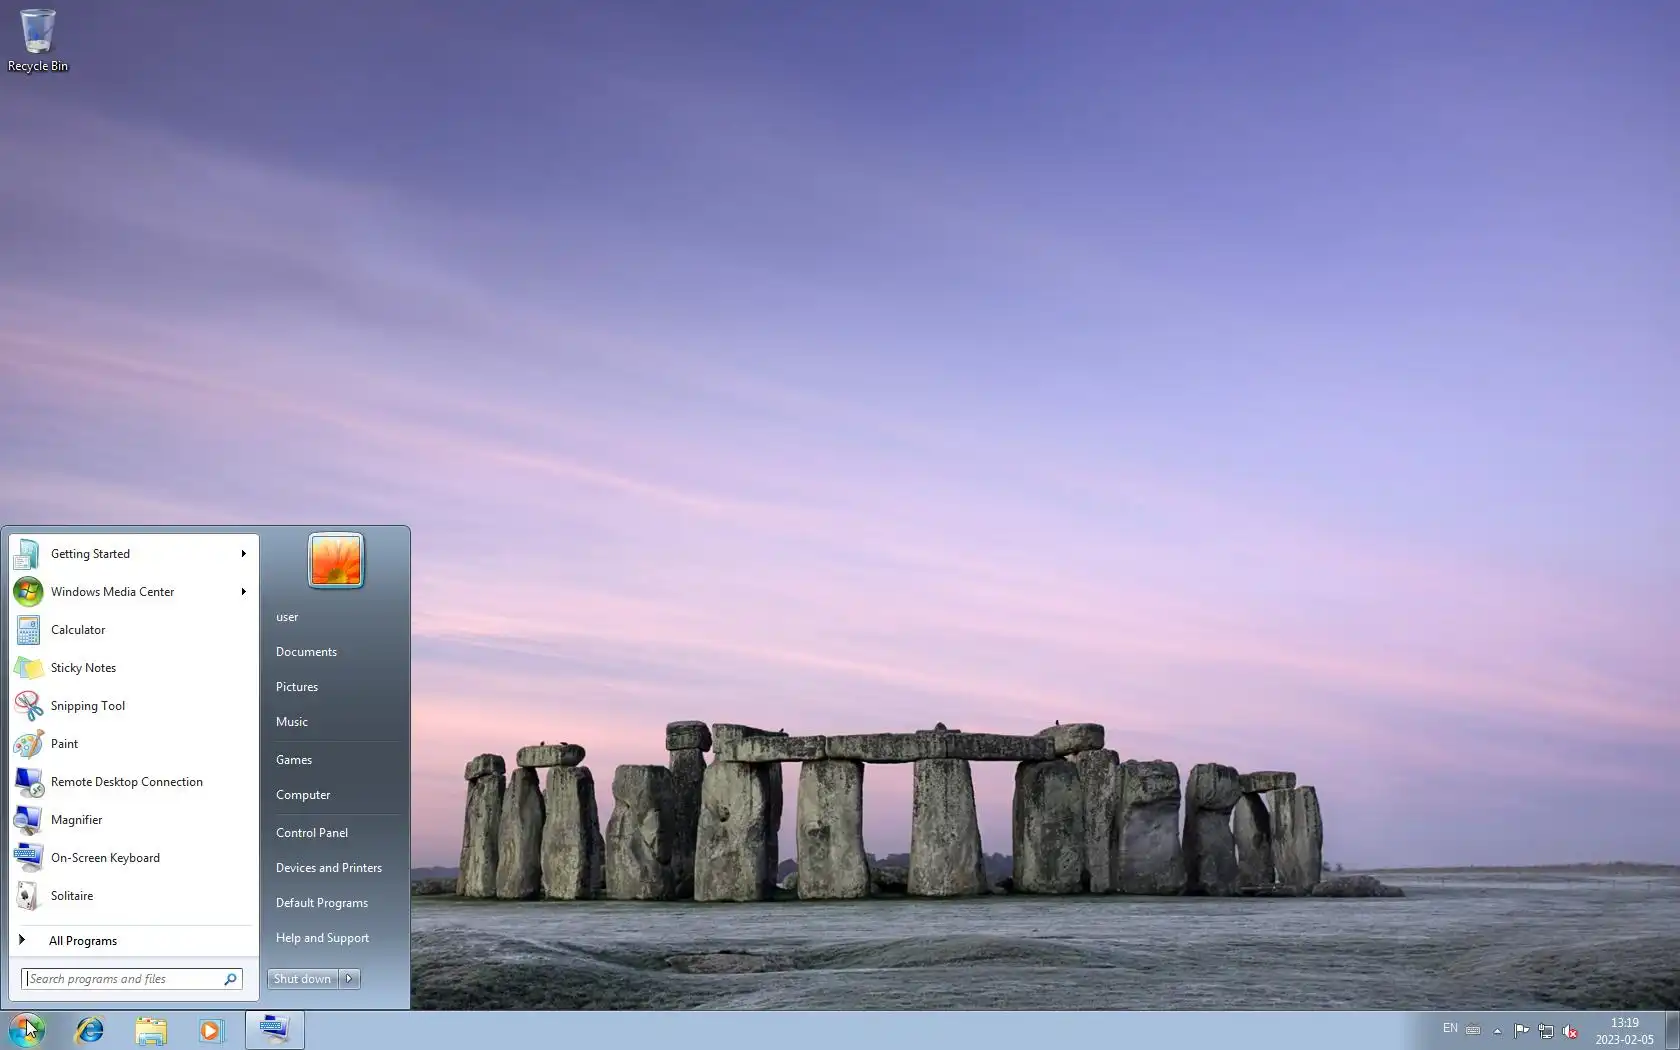The image size is (1680, 1050).
Task: Open Getting Started via its icon
Action: 28,554
